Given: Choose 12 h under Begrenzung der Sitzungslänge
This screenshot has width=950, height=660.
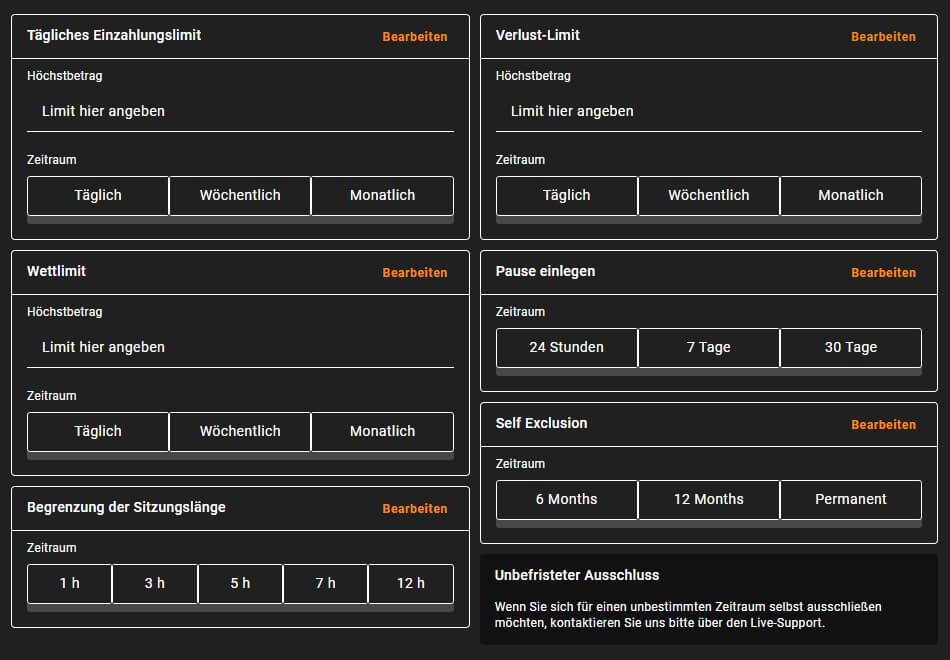Looking at the screenshot, I should [410, 584].
